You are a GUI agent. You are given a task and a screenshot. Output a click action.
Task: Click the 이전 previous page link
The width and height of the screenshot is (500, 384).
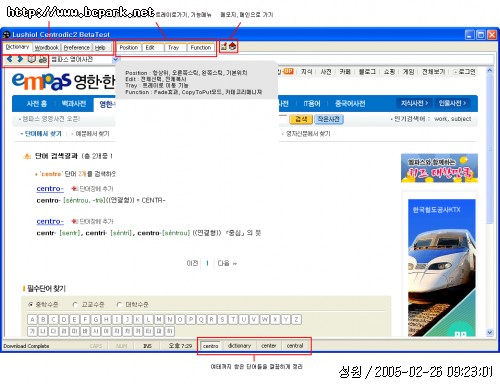pos(192,263)
